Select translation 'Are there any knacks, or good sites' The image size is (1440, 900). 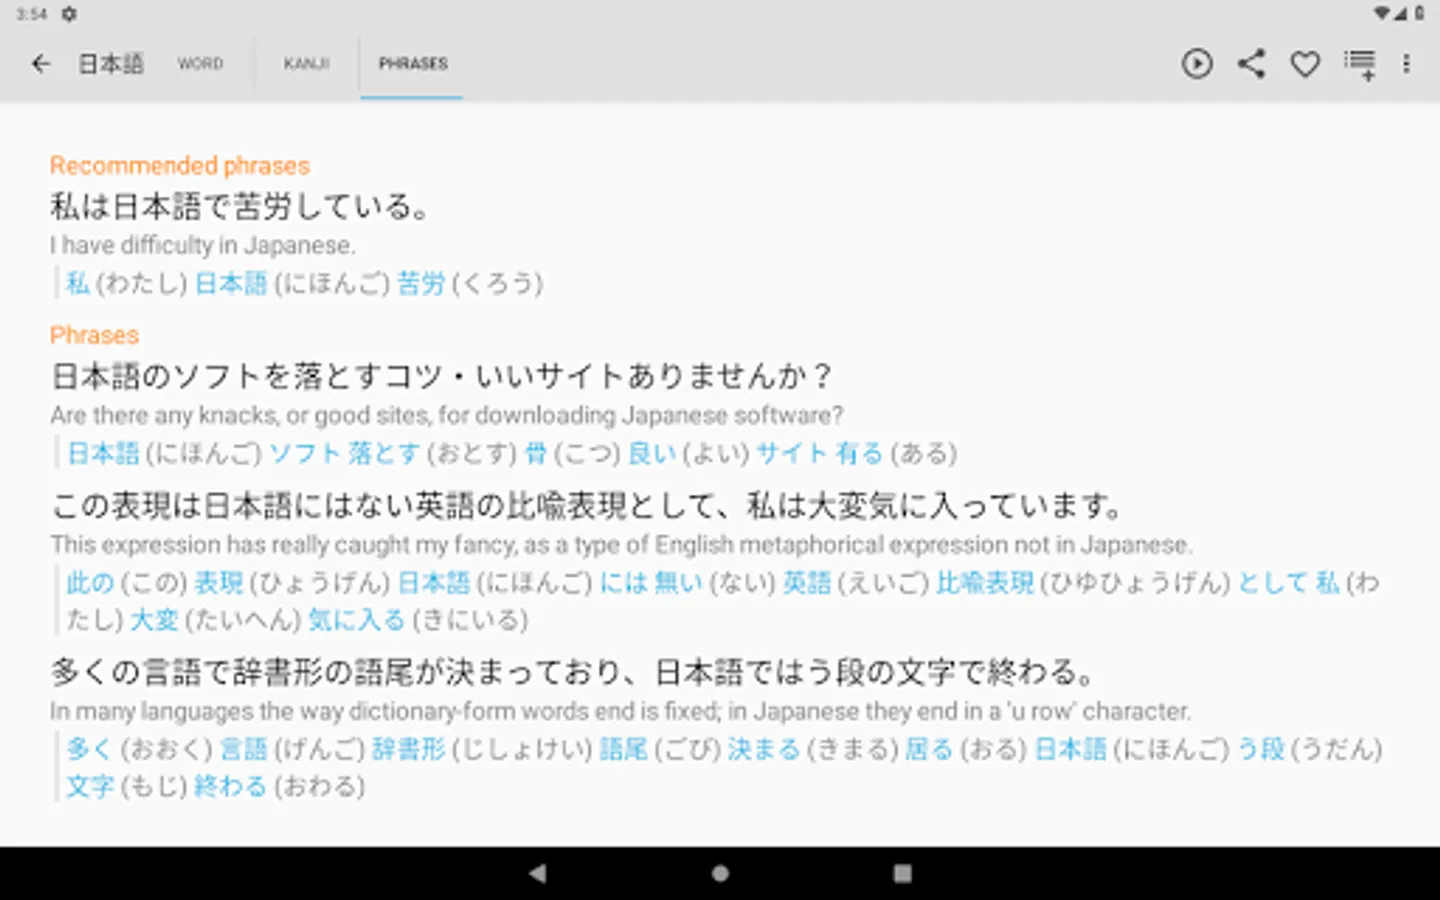(x=447, y=415)
